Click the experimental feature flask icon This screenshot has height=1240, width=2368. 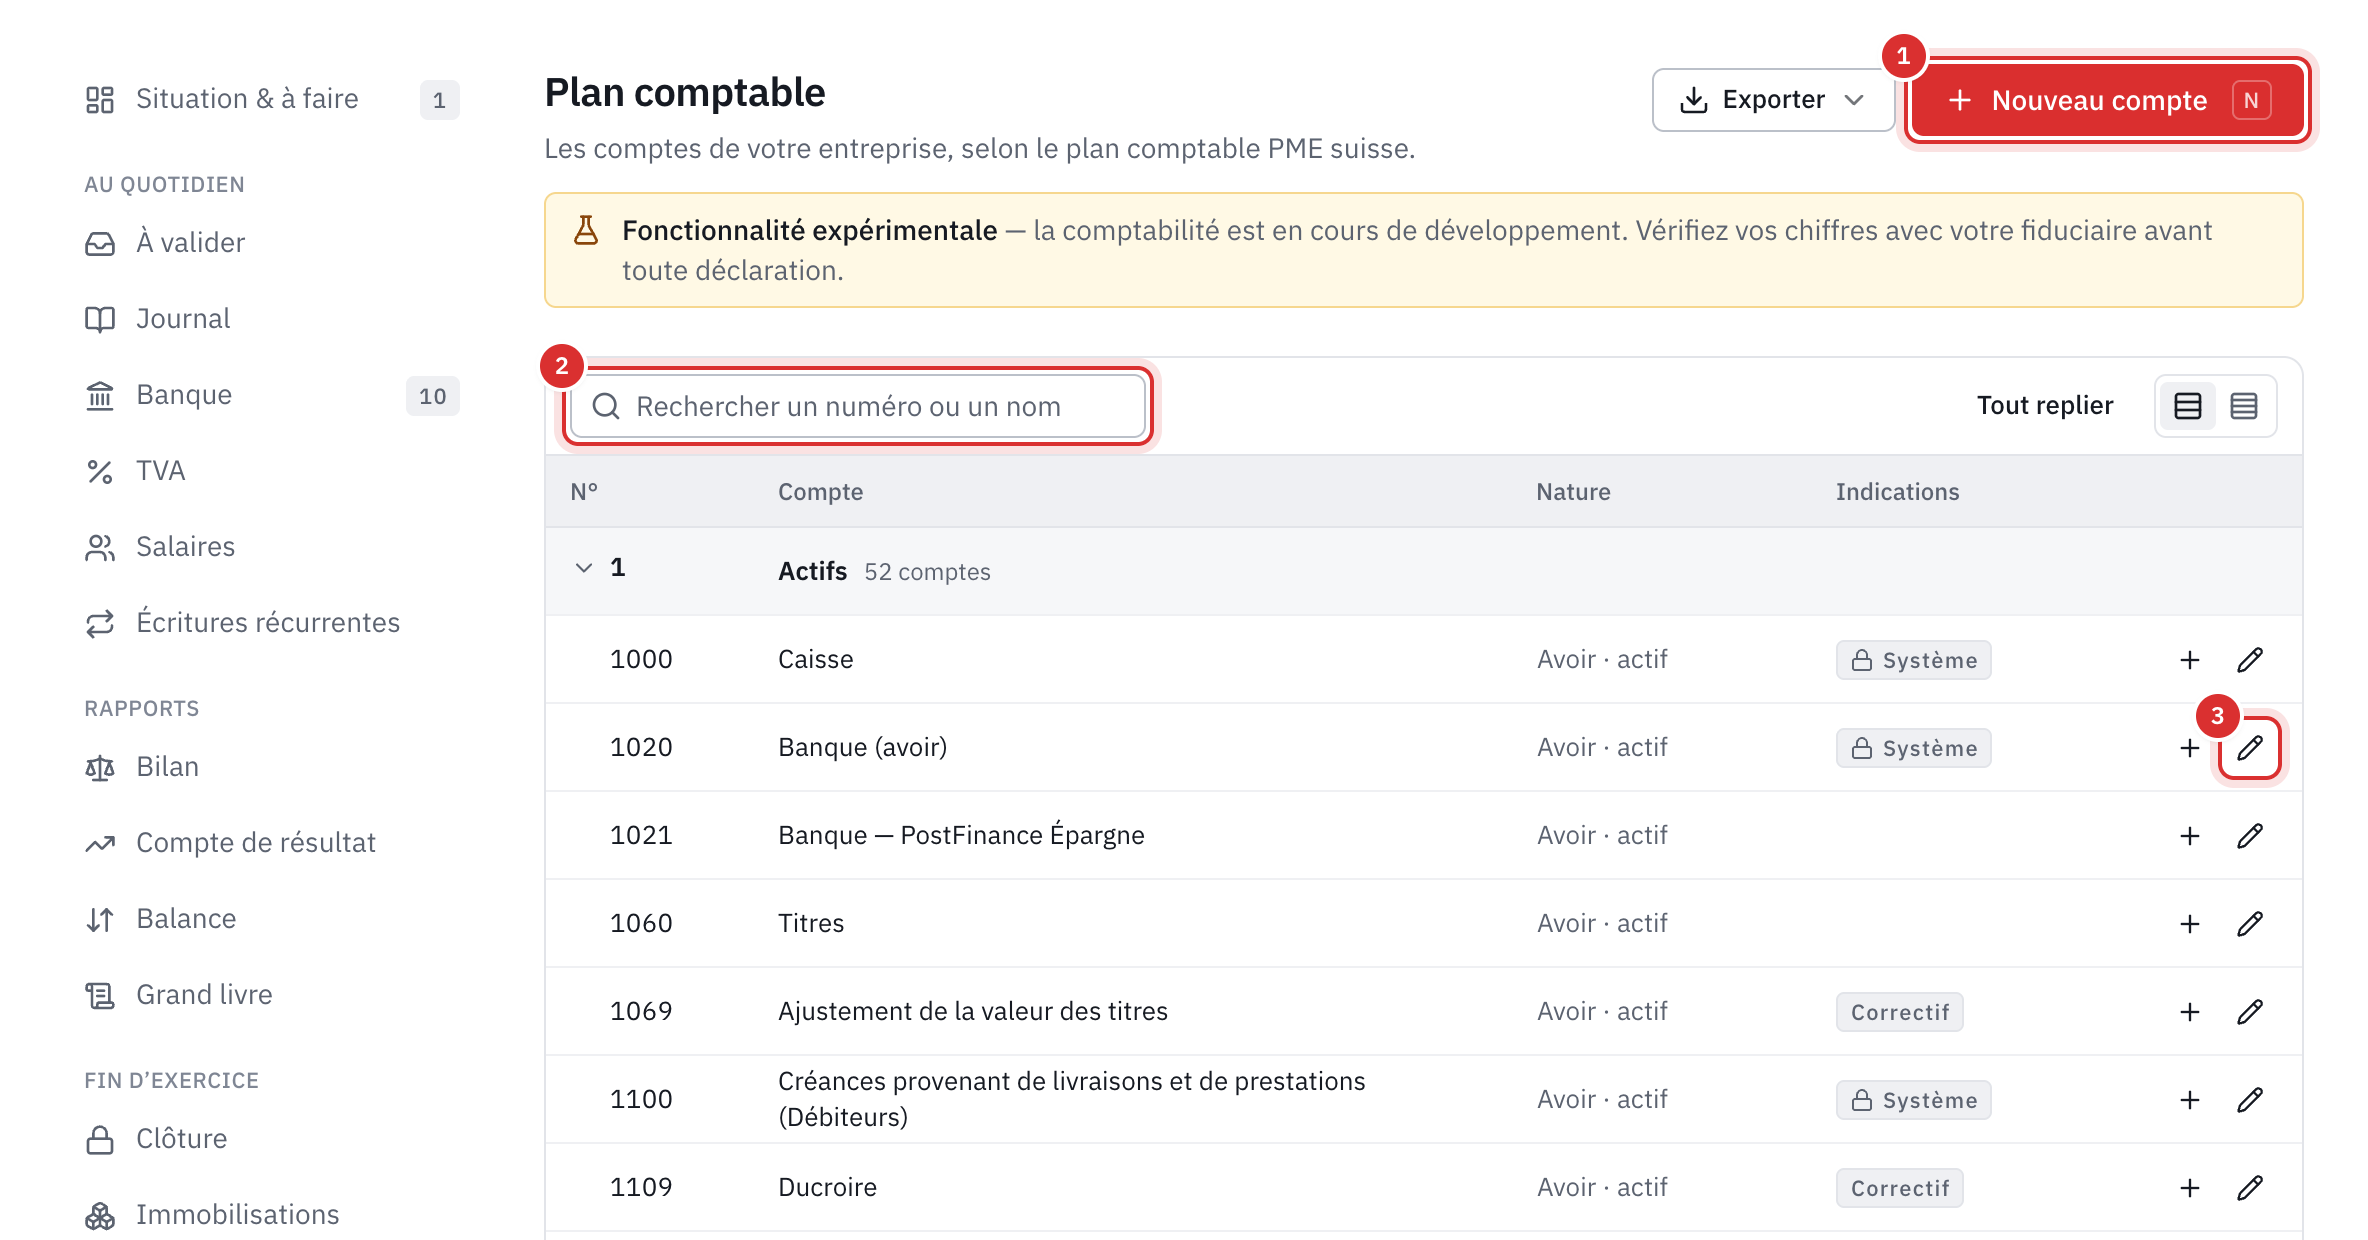[586, 231]
